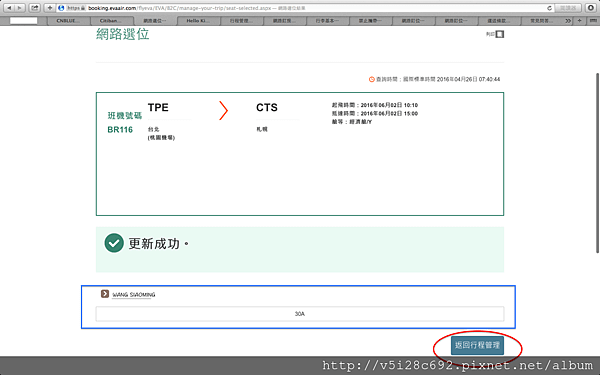Click the brown arrow icon beside passenger name
600x375 pixels.
tap(105, 294)
